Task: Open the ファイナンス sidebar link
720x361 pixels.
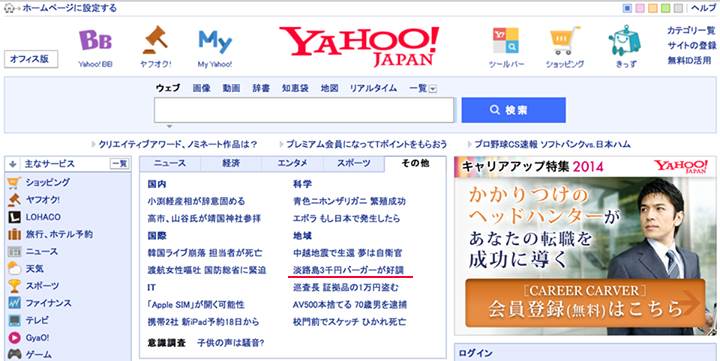Action: pos(48,303)
